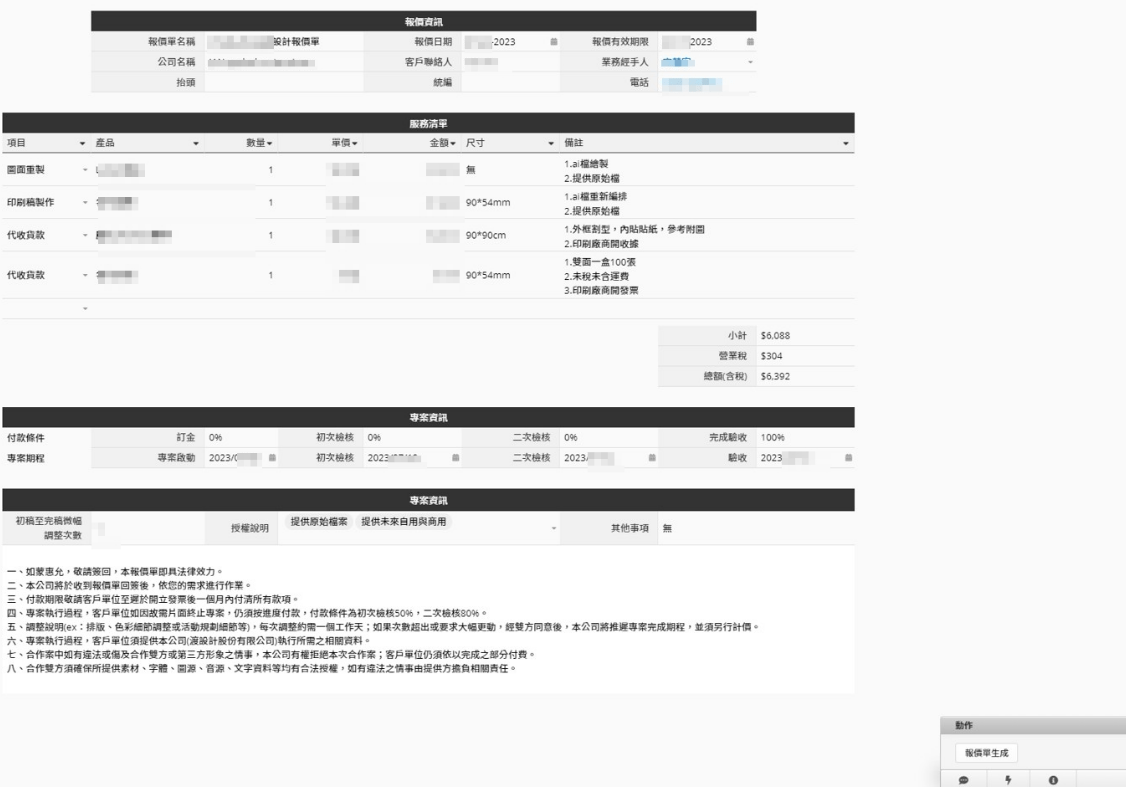Viewport: 1126px width, 787px height.
Task: Open calendar icon for 初次檢核 date
Action: [x=455, y=457]
